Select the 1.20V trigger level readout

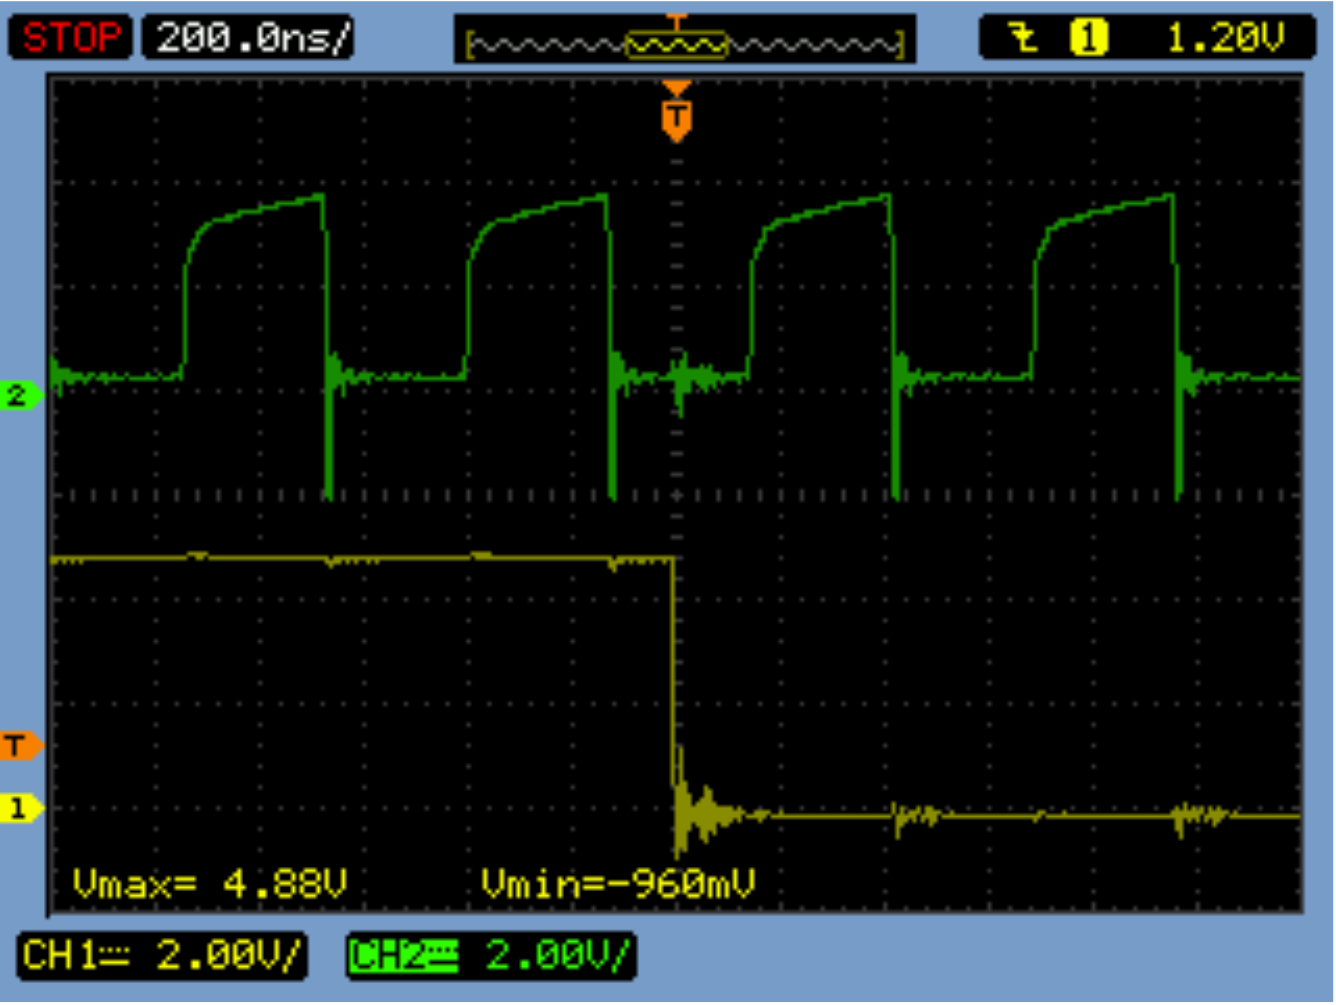1225,39
